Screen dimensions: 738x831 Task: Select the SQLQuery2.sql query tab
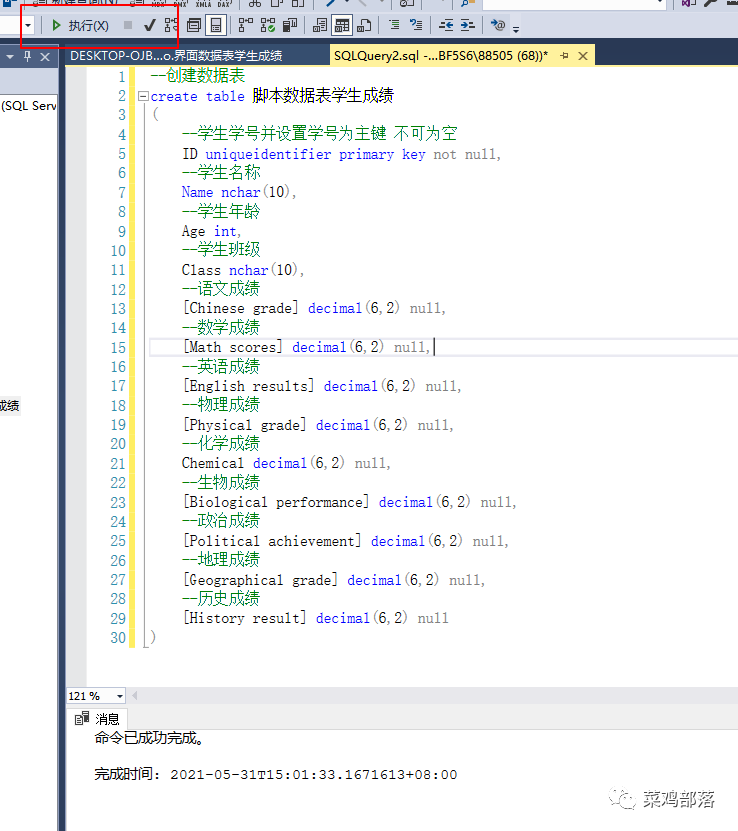click(x=441, y=56)
